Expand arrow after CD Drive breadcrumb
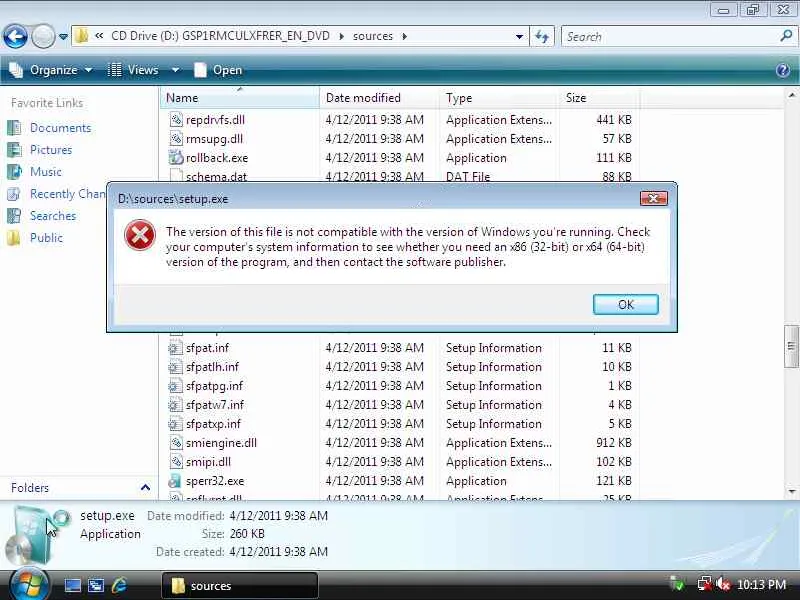This screenshot has height=600, width=800. pyautogui.click(x=341, y=36)
